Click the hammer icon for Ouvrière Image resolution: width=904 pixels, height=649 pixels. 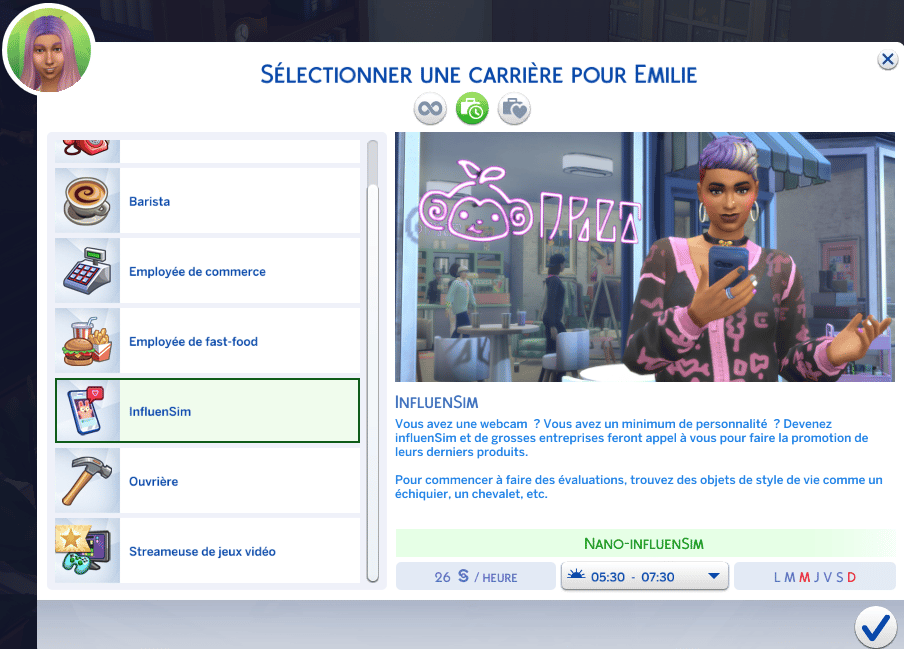87,481
